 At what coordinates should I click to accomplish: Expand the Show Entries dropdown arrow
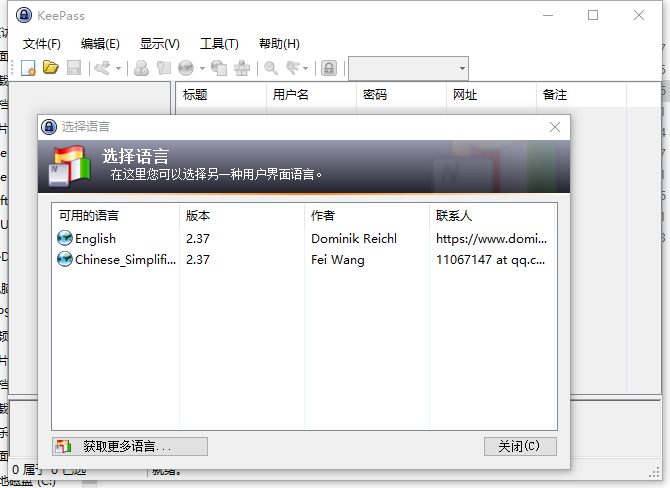[306, 68]
